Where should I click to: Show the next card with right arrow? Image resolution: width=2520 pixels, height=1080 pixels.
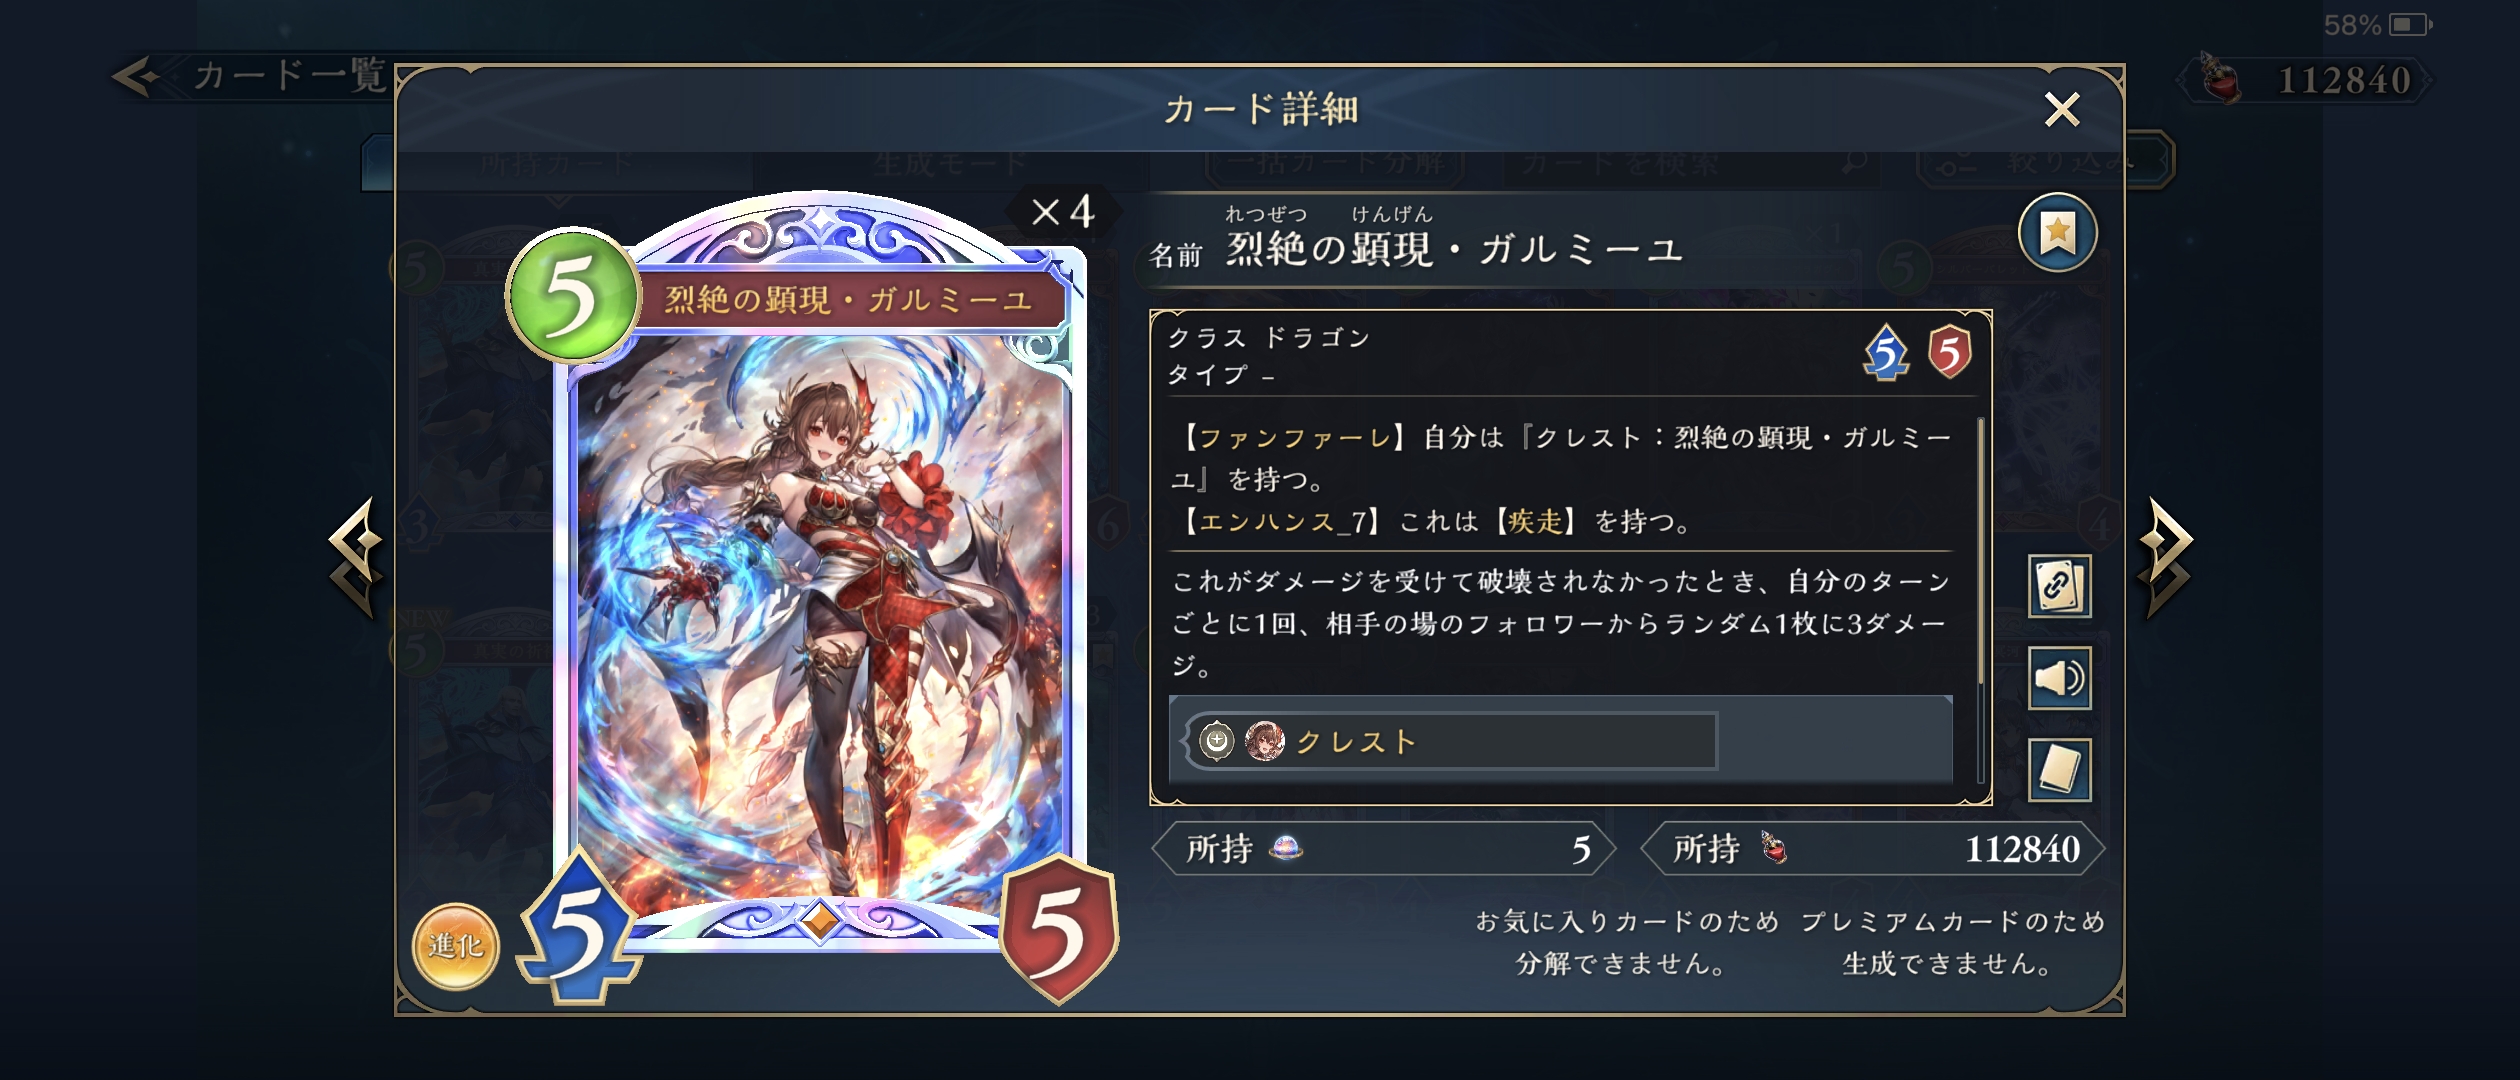2166,558
